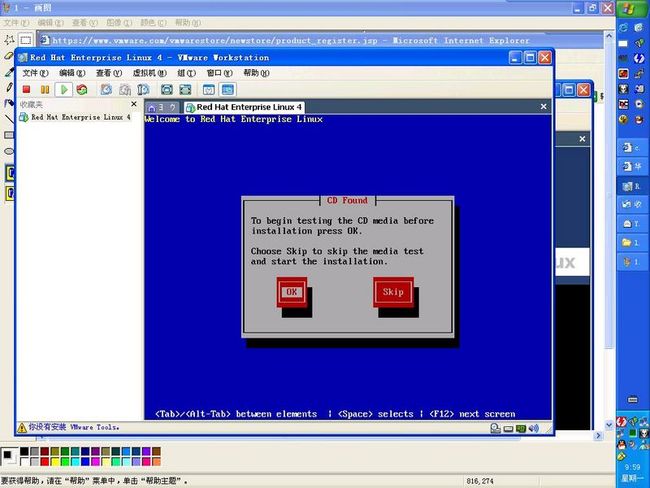Click the Revert to Snapshot toolbar icon
This screenshot has width=650, height=488.
[125, 90]
